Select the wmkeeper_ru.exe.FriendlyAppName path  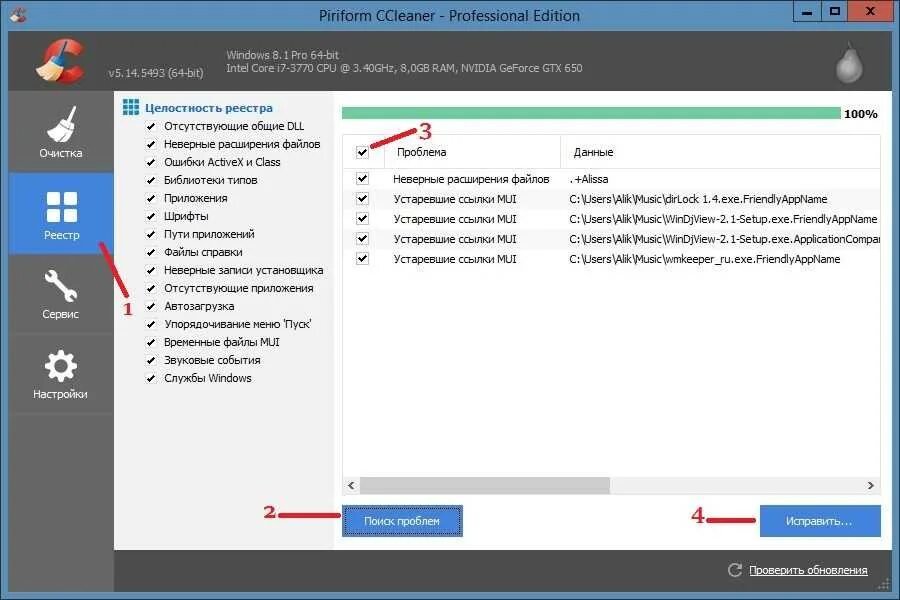(704, 259)
